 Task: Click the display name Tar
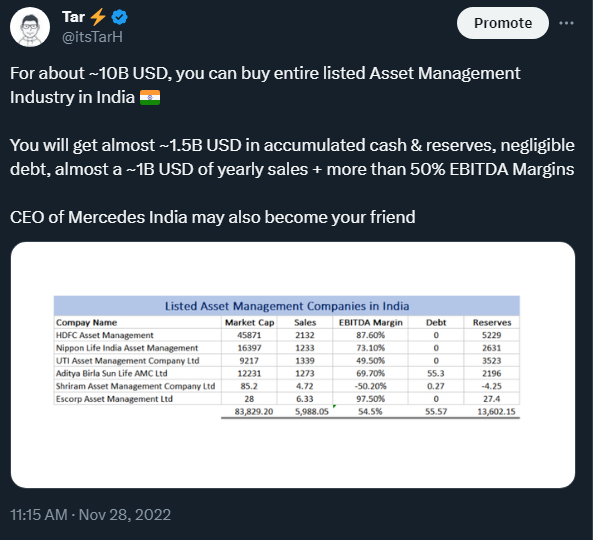[x=73, y=17]
